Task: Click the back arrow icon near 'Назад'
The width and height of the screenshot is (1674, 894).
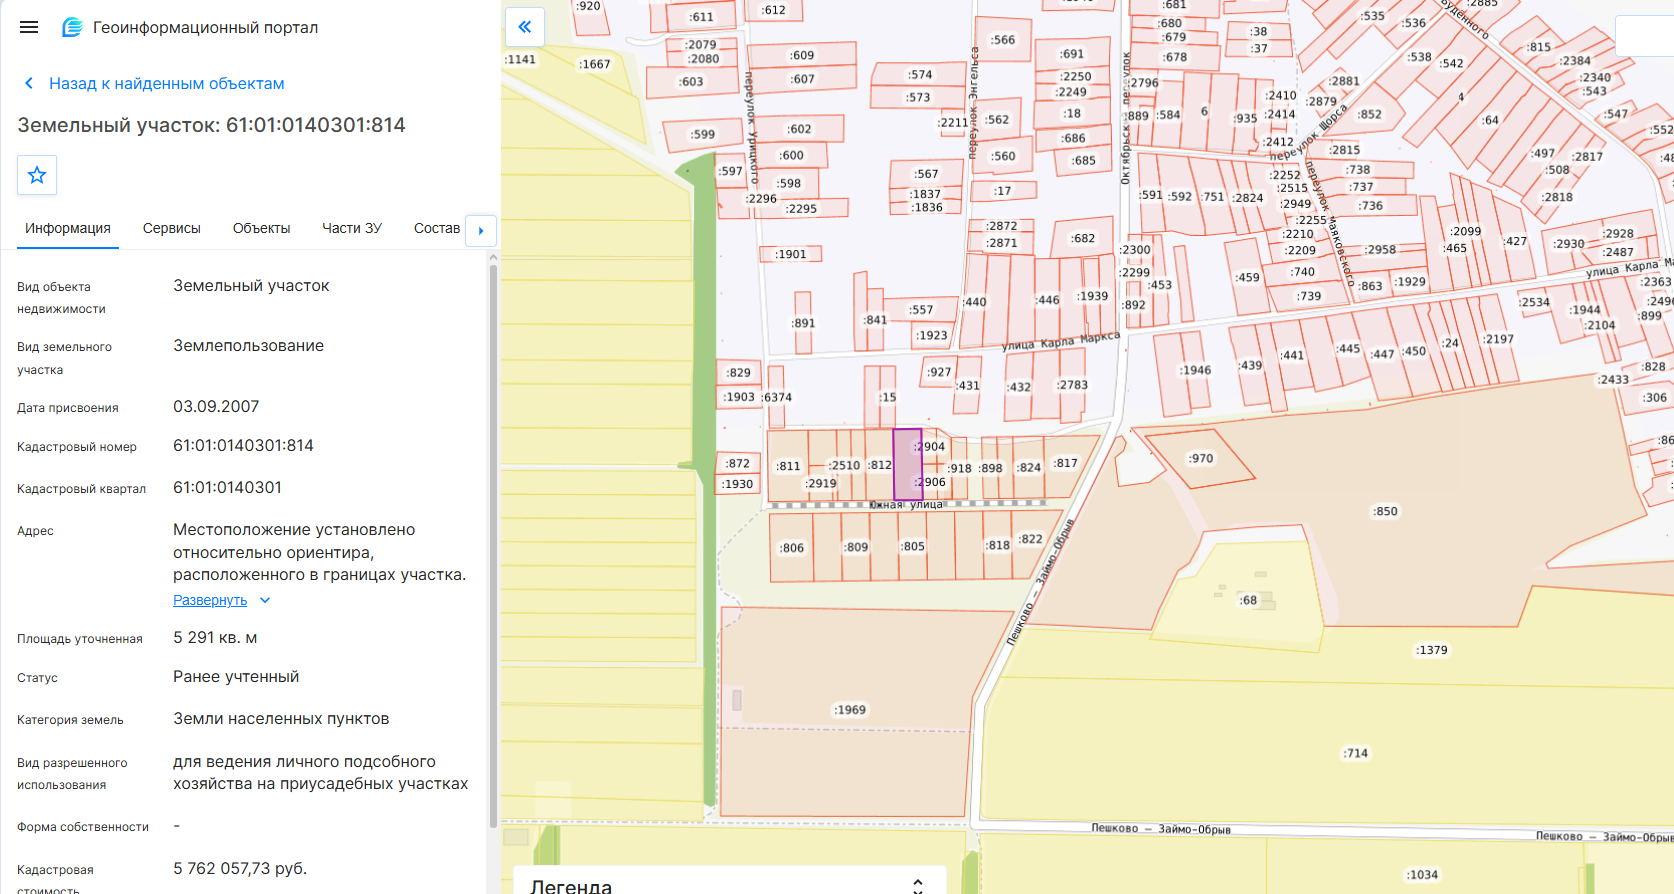Action: click(x=29, y=83)
